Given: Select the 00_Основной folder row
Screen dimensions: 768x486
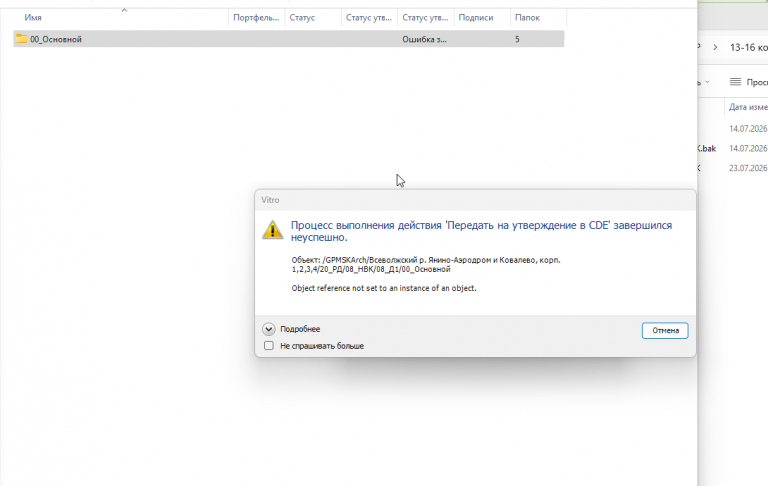Looking at the screenshot, I should pos(288,39).
